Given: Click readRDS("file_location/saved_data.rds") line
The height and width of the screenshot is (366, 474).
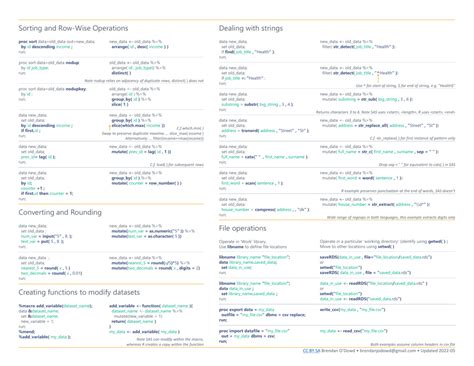Looking at the screenshot, I should pyautogui.click(x=374, y=284).
